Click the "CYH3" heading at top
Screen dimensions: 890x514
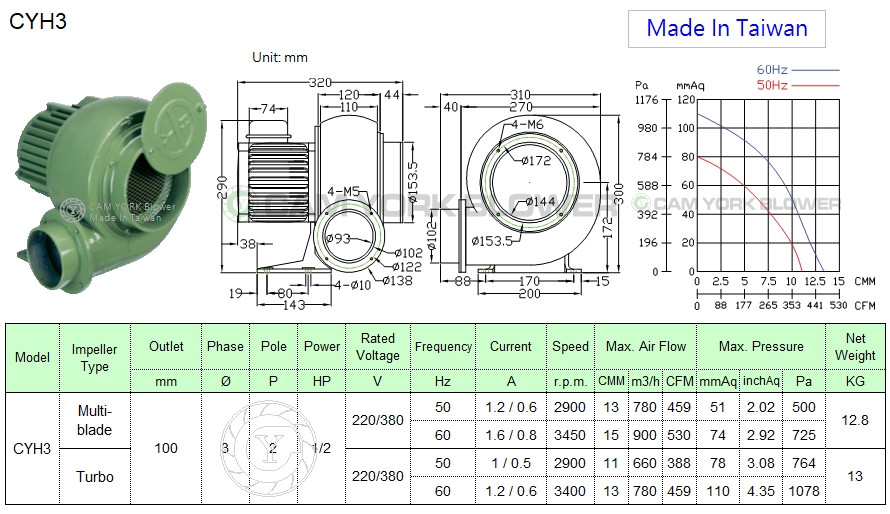pos(38,22)
